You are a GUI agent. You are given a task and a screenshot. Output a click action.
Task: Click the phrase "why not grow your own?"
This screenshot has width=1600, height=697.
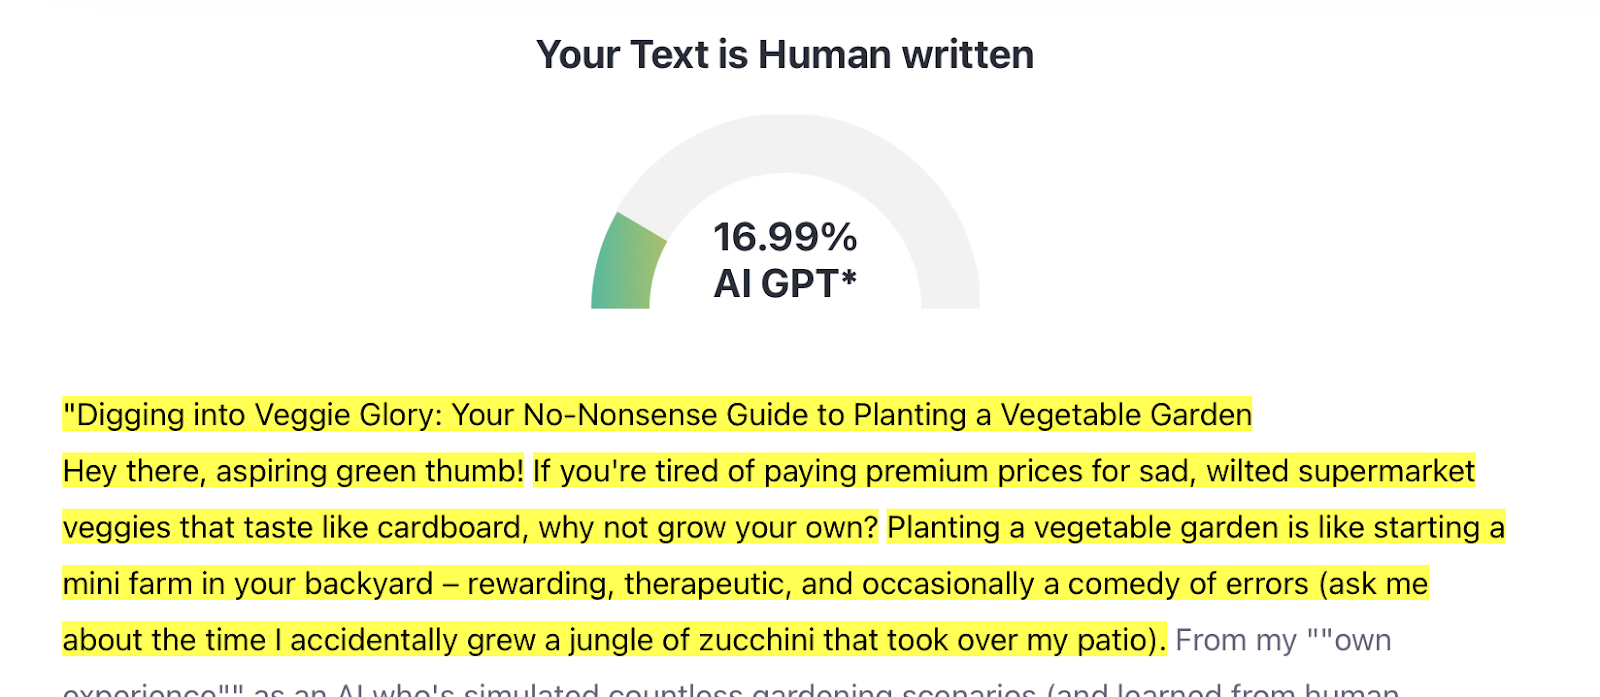pos(708,527)
